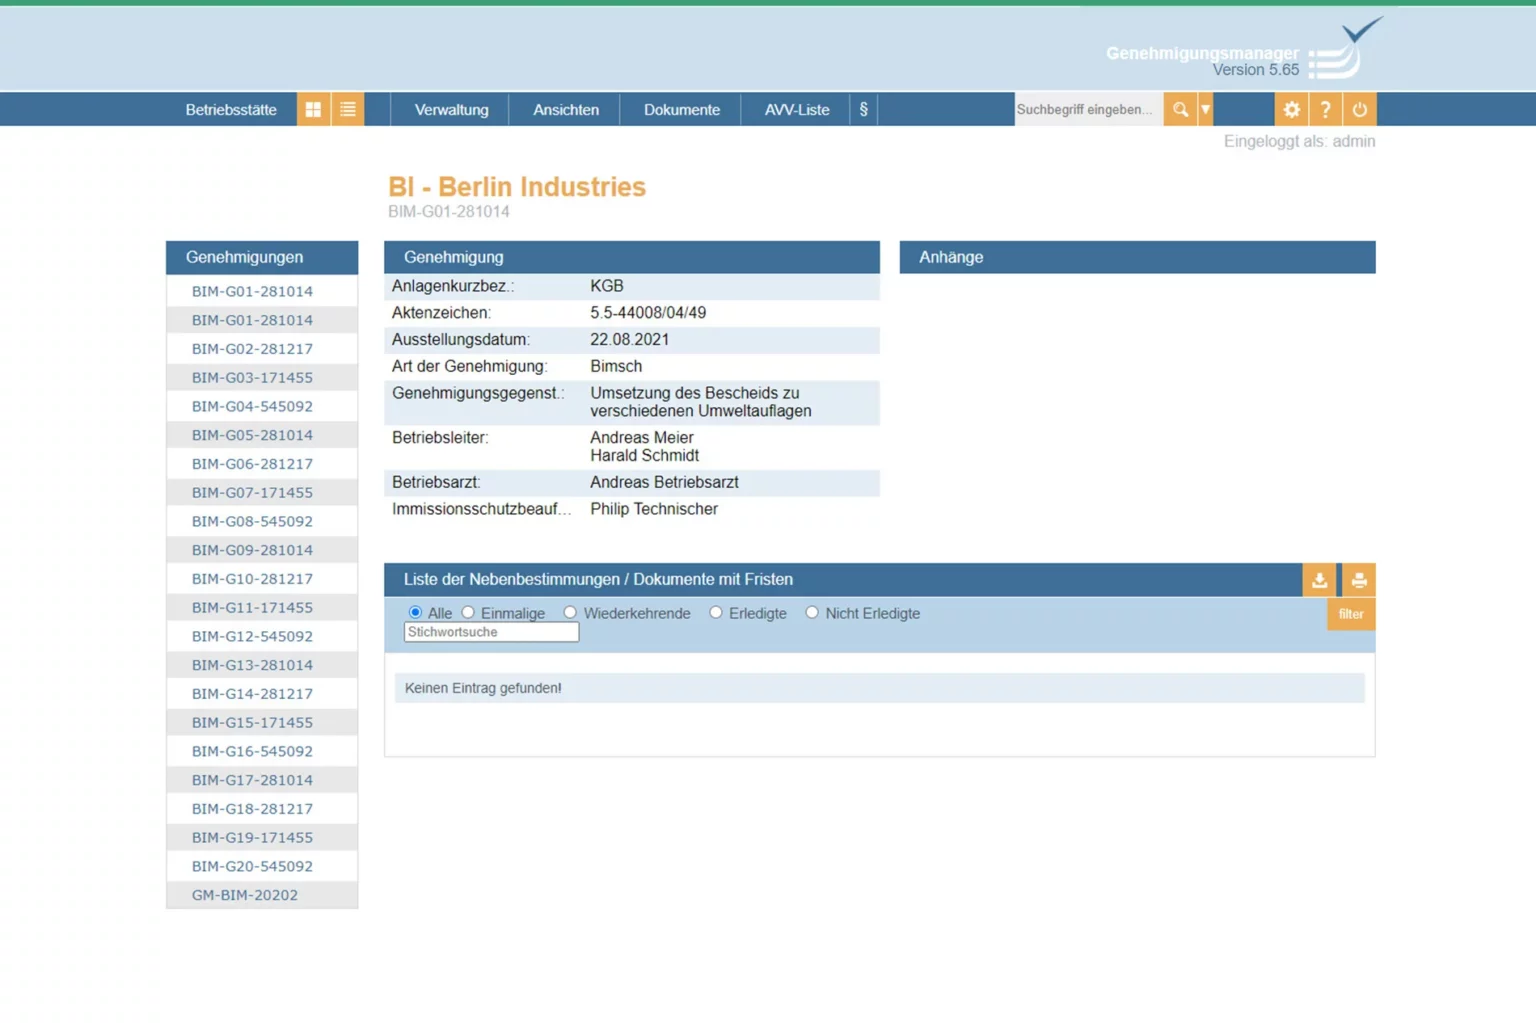Open the Verwaltung menu
Image resolution: width=1536 pixels, height=1023 pixels.
pos(451,110)
